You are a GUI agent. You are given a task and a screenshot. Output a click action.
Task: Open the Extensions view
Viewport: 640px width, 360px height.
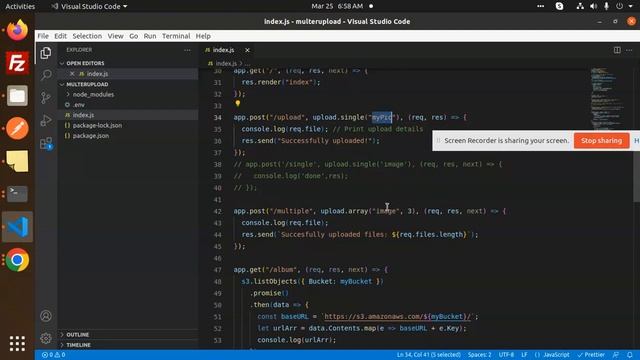pyautogui.click(x=46, y=143)
